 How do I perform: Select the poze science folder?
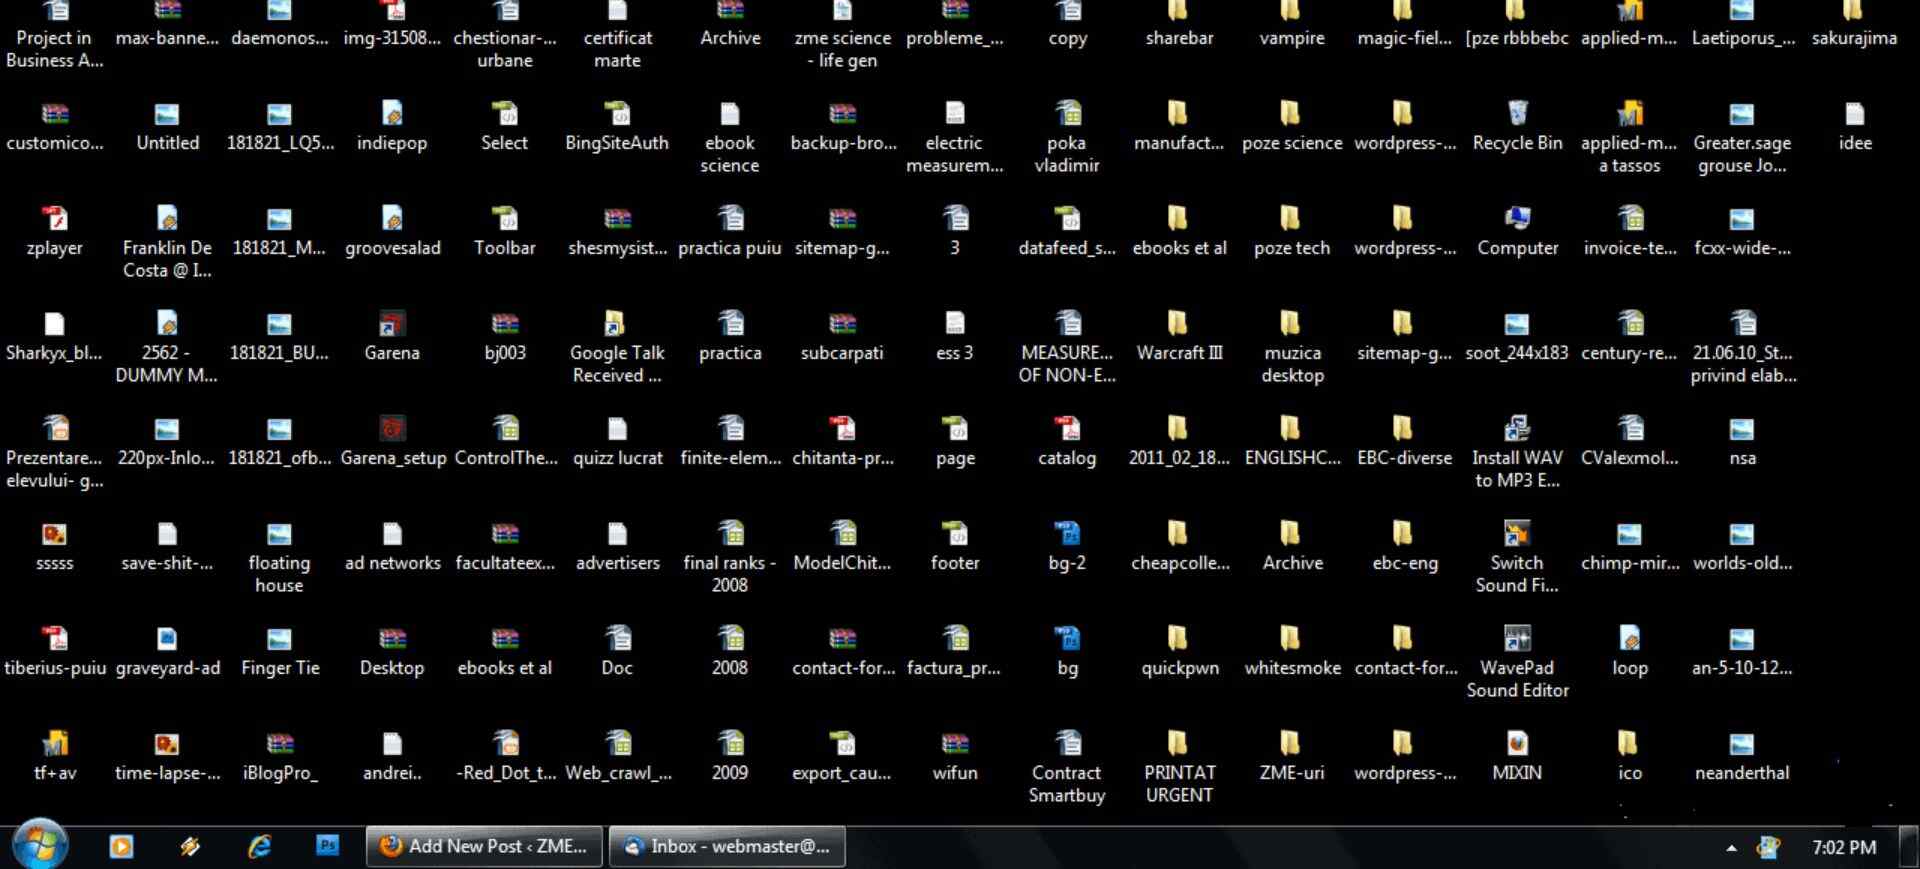[1292, 126]
